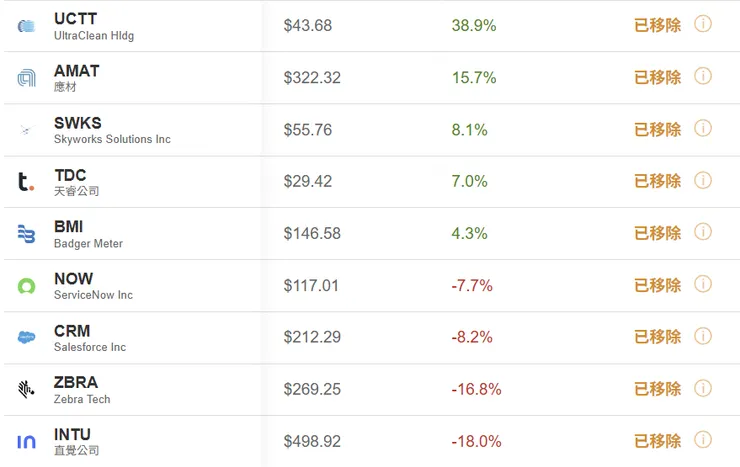Click the 已移除 label on the BMI row
Viewport: 740px width, 467px height.
click(657, 233)
